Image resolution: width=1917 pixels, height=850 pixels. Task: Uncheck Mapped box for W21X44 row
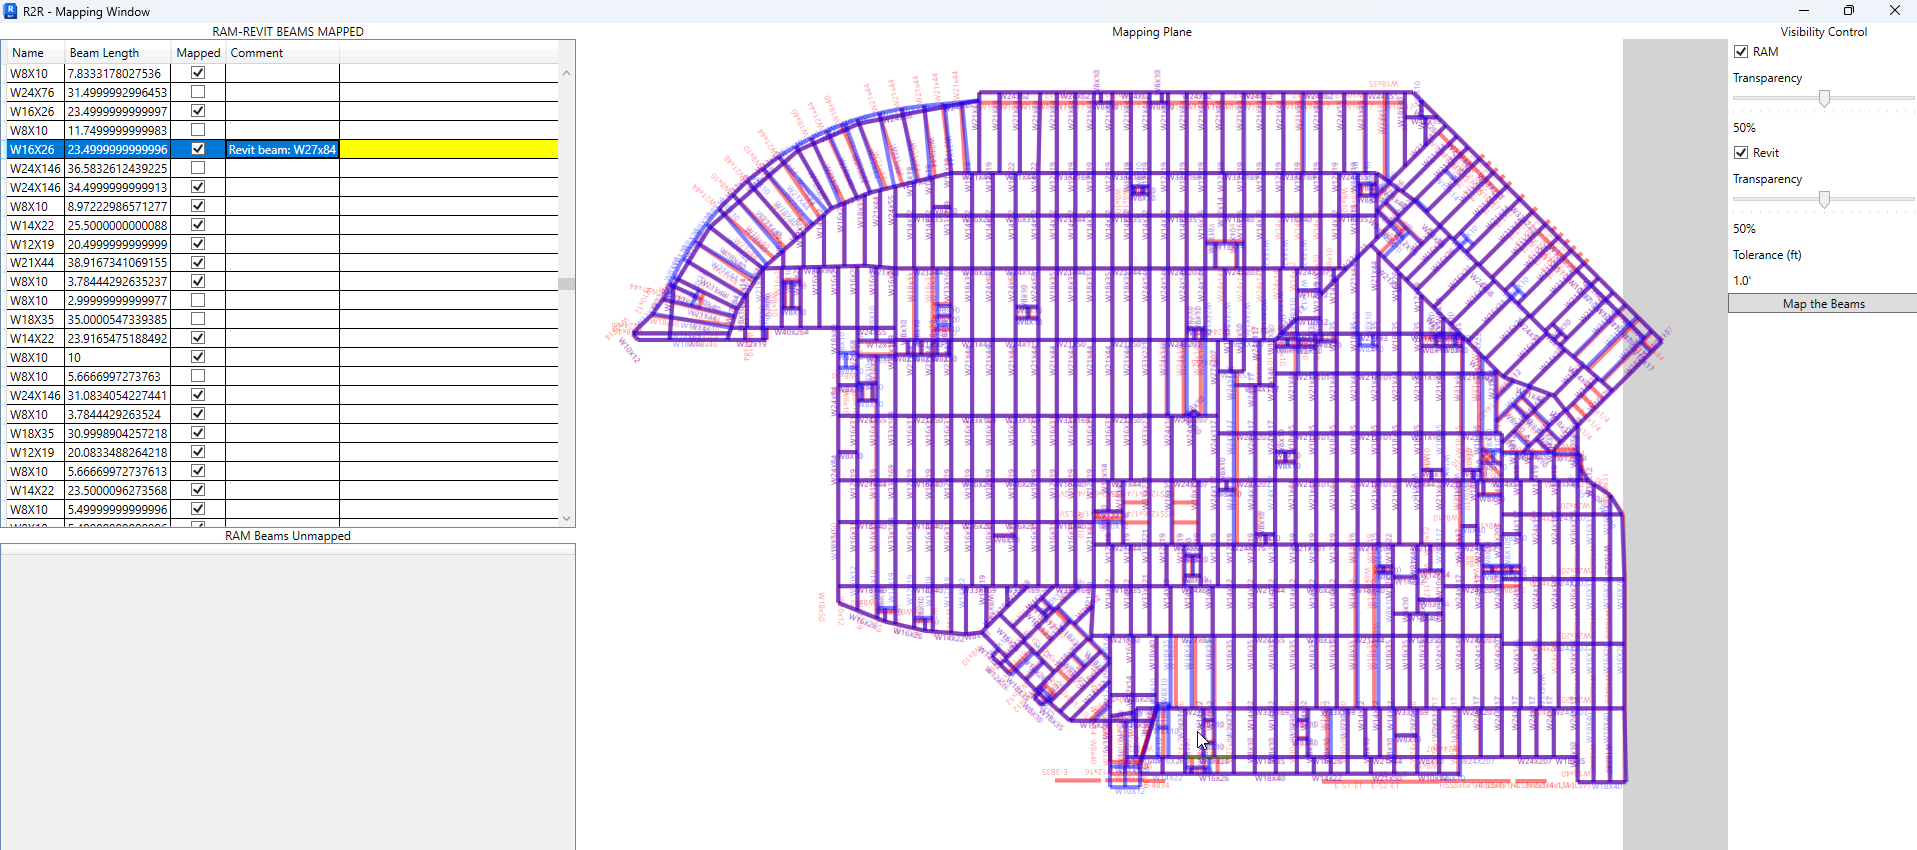pyautogui.click(x=198, y=262)
